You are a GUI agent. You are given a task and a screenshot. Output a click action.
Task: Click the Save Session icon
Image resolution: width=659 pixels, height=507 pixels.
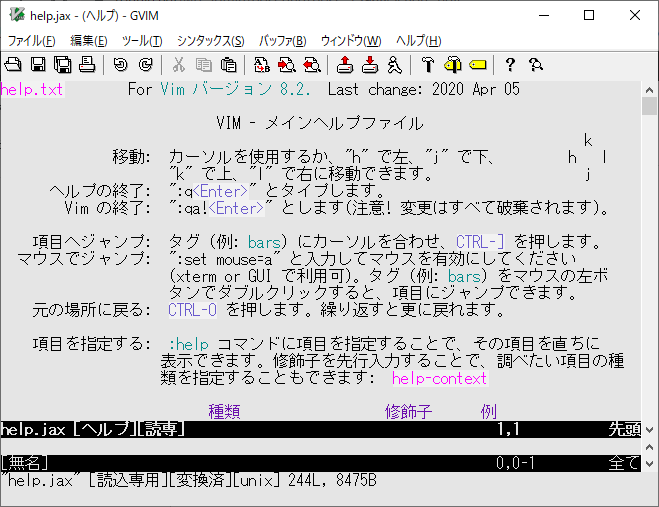pos(370,65)
